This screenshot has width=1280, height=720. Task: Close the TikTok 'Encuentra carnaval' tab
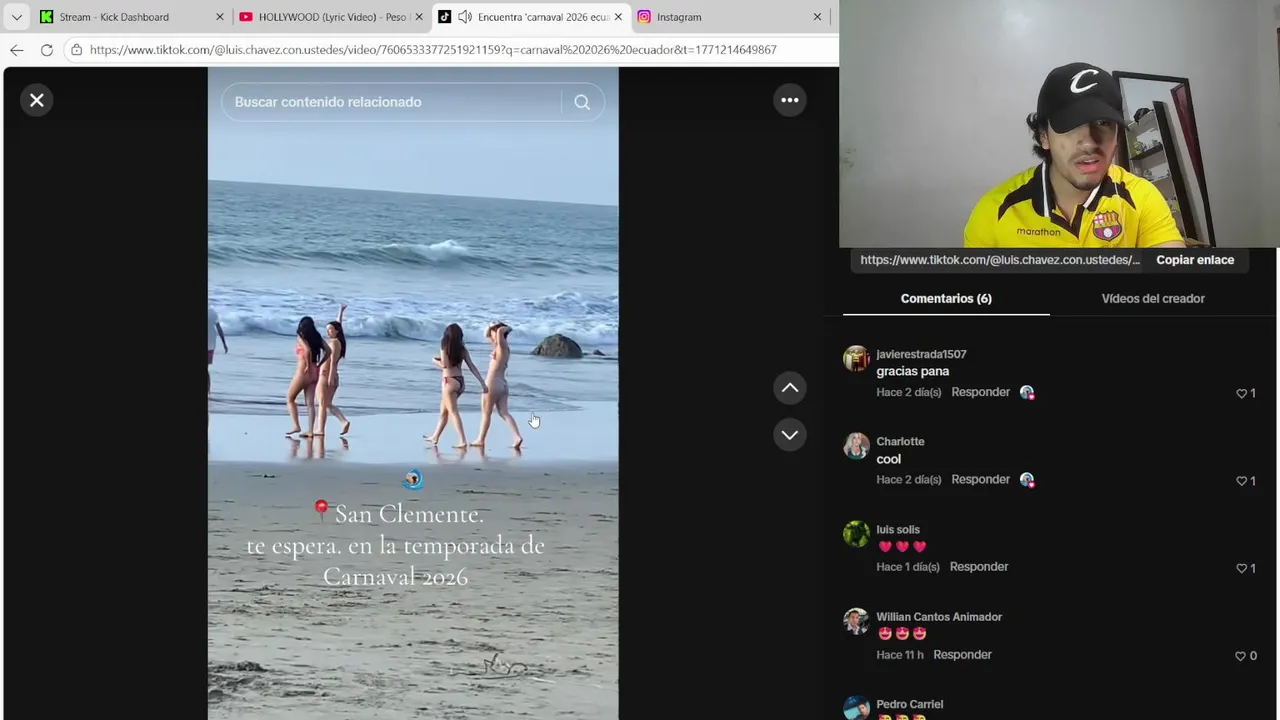(x=618, y=17)
